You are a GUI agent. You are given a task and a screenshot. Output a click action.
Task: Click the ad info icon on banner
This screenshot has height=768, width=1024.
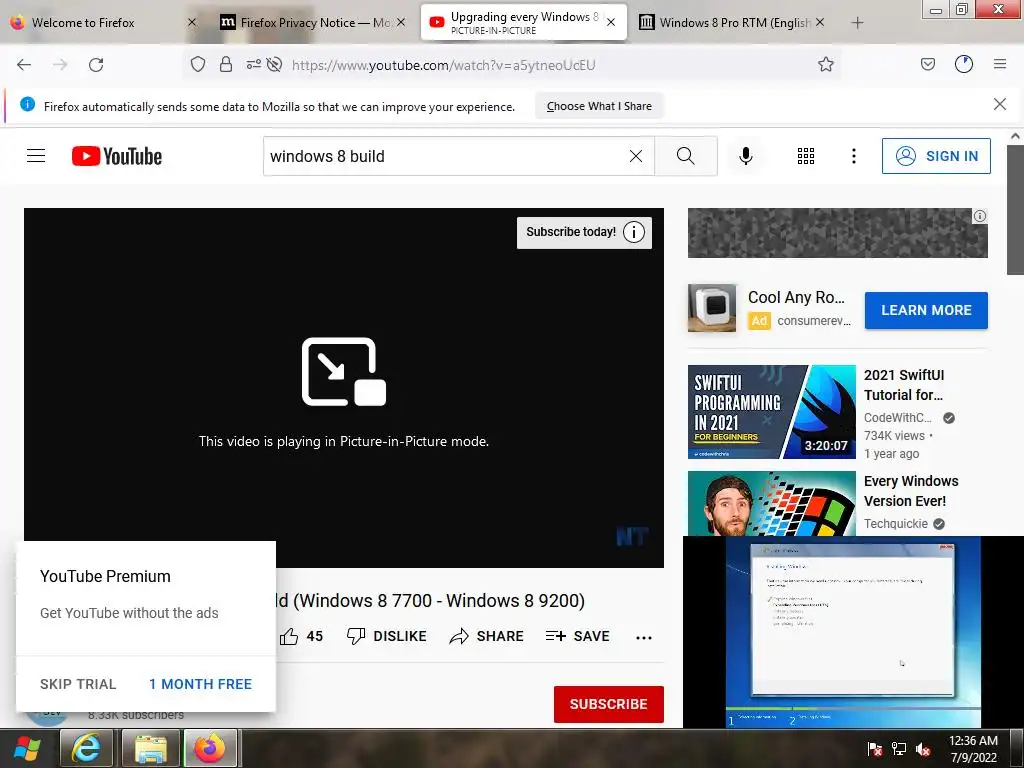(980, 216)
